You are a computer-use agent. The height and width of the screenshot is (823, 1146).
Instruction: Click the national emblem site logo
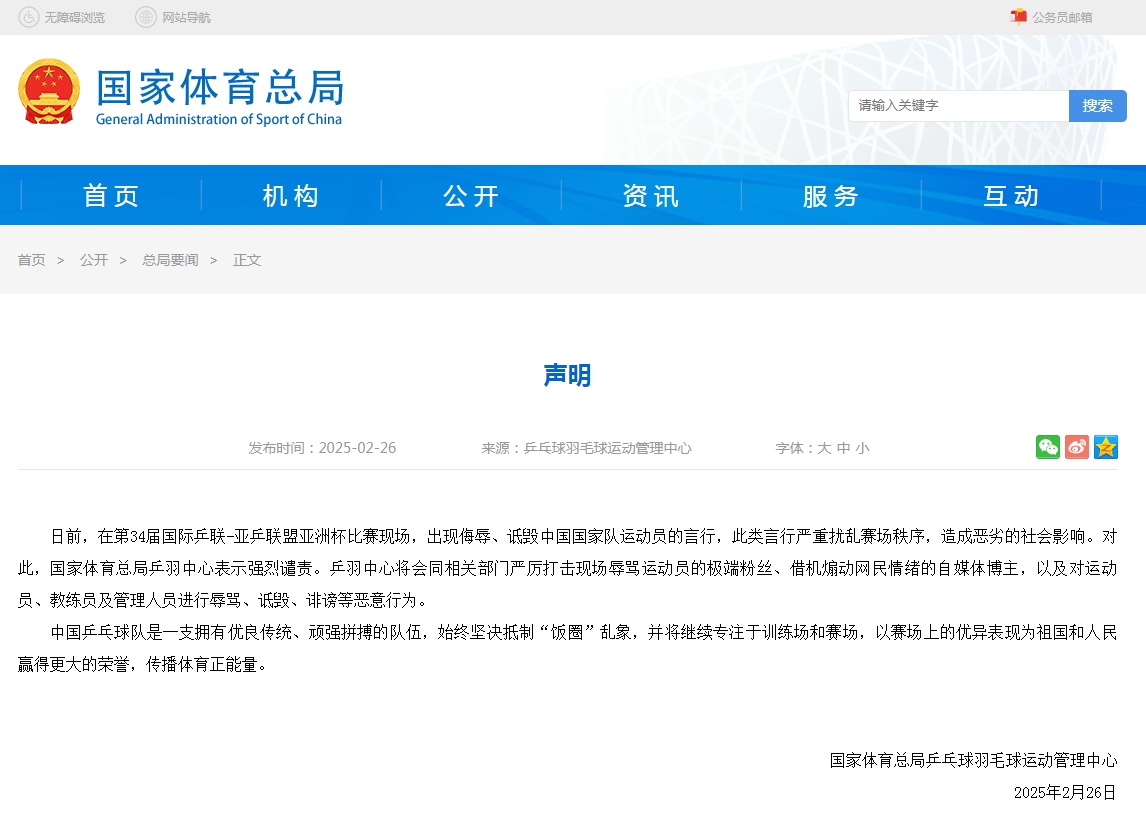click(49, 91)
